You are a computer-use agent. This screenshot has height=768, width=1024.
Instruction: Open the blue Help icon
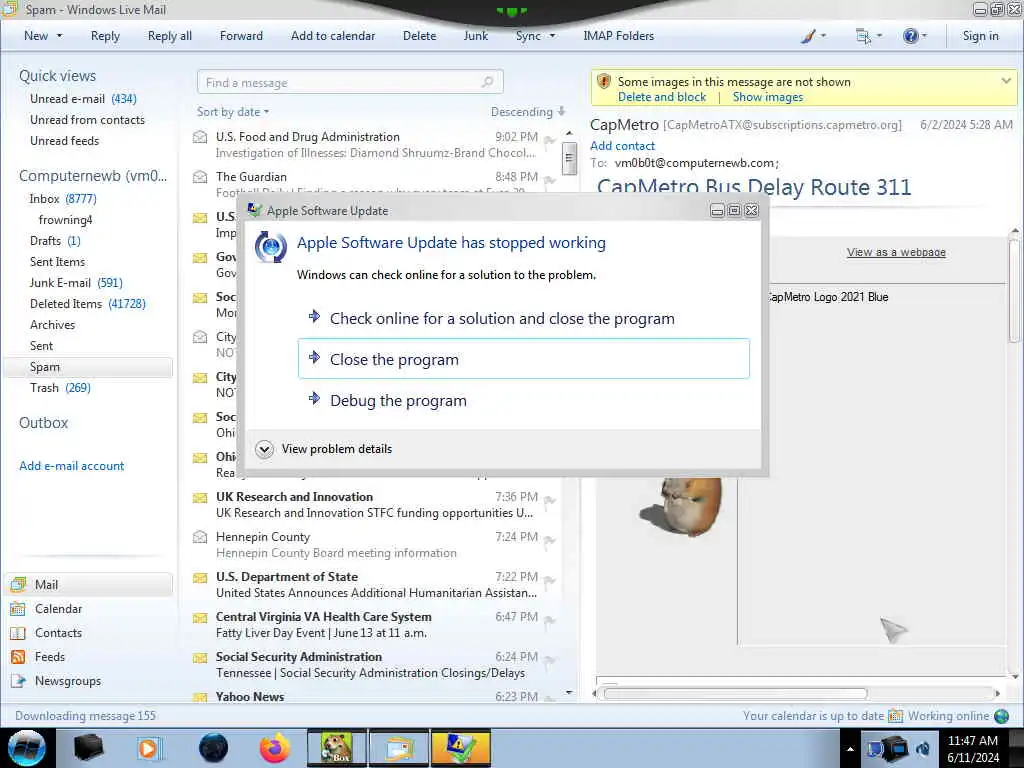[x=910, y=36]
